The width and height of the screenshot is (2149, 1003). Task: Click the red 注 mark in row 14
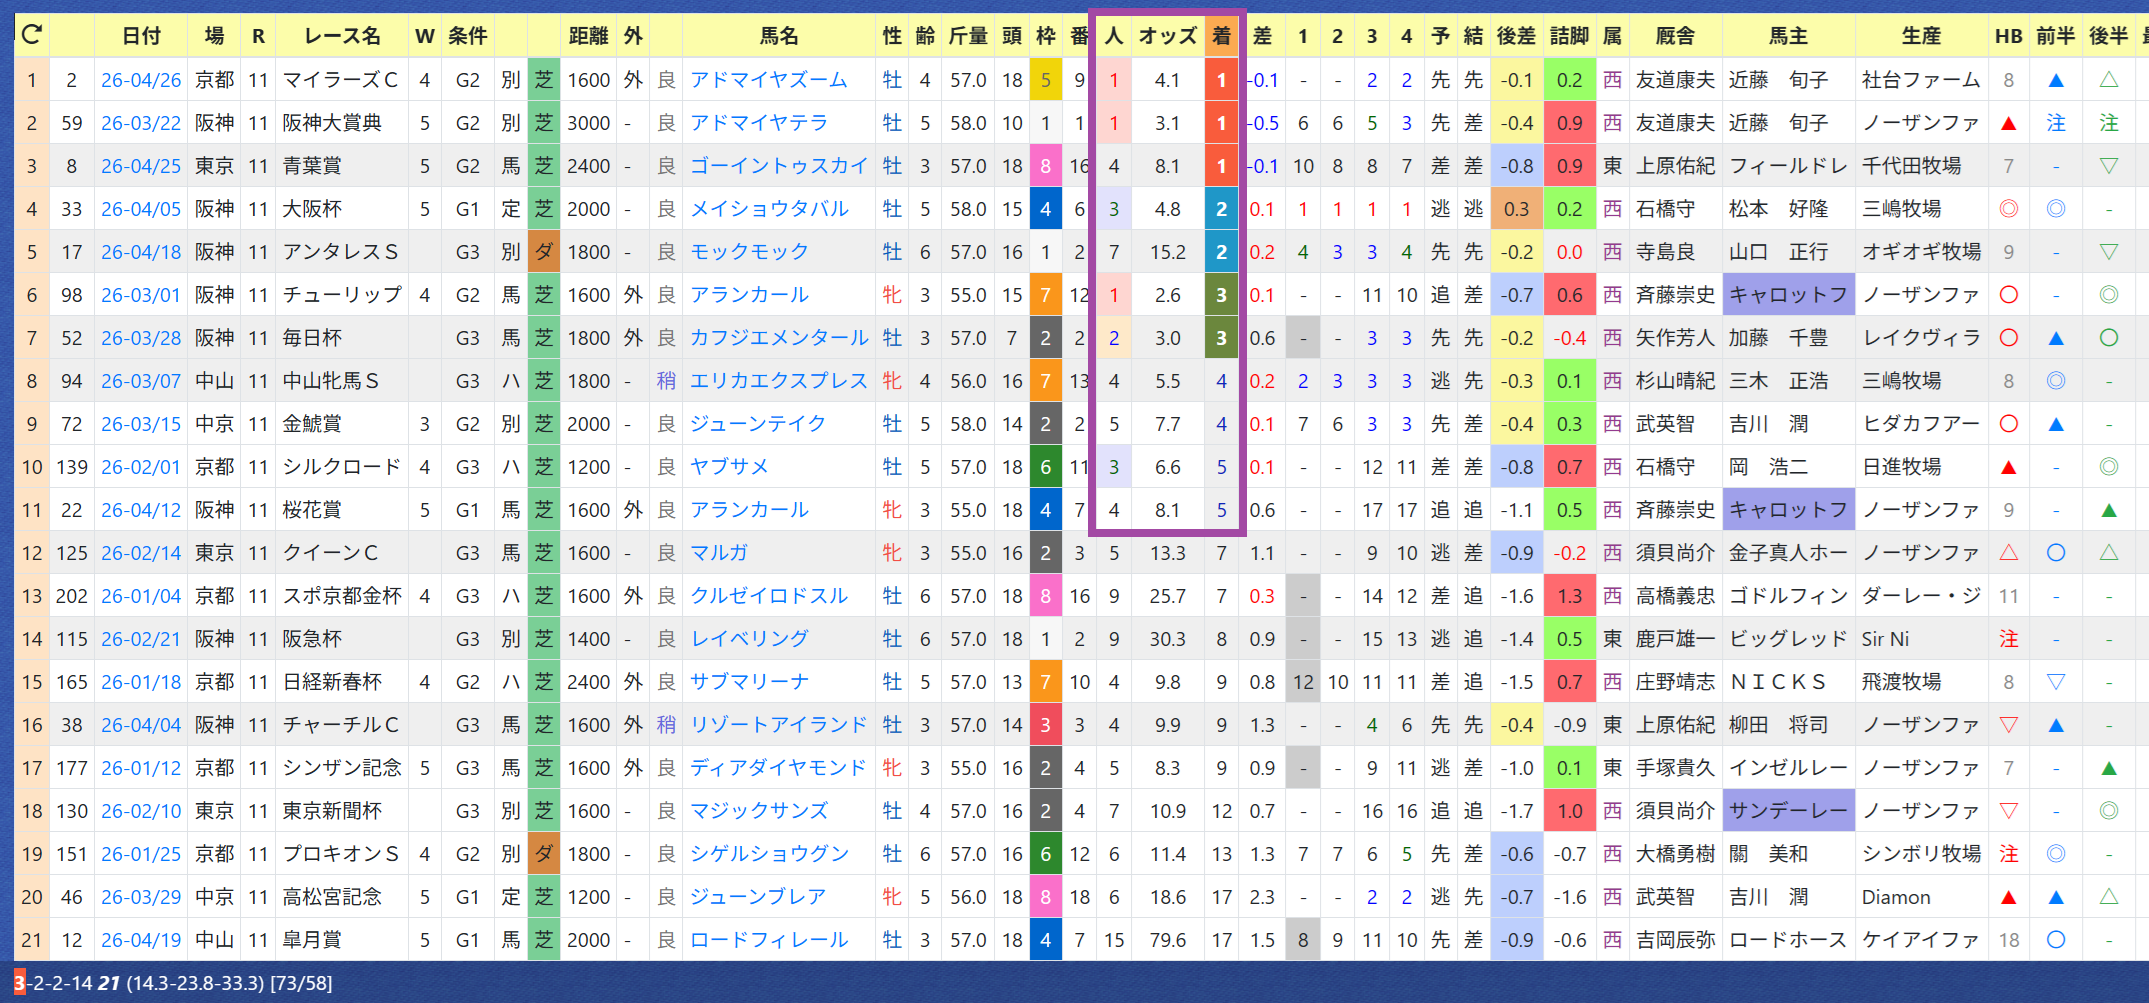coord(2008,639)
